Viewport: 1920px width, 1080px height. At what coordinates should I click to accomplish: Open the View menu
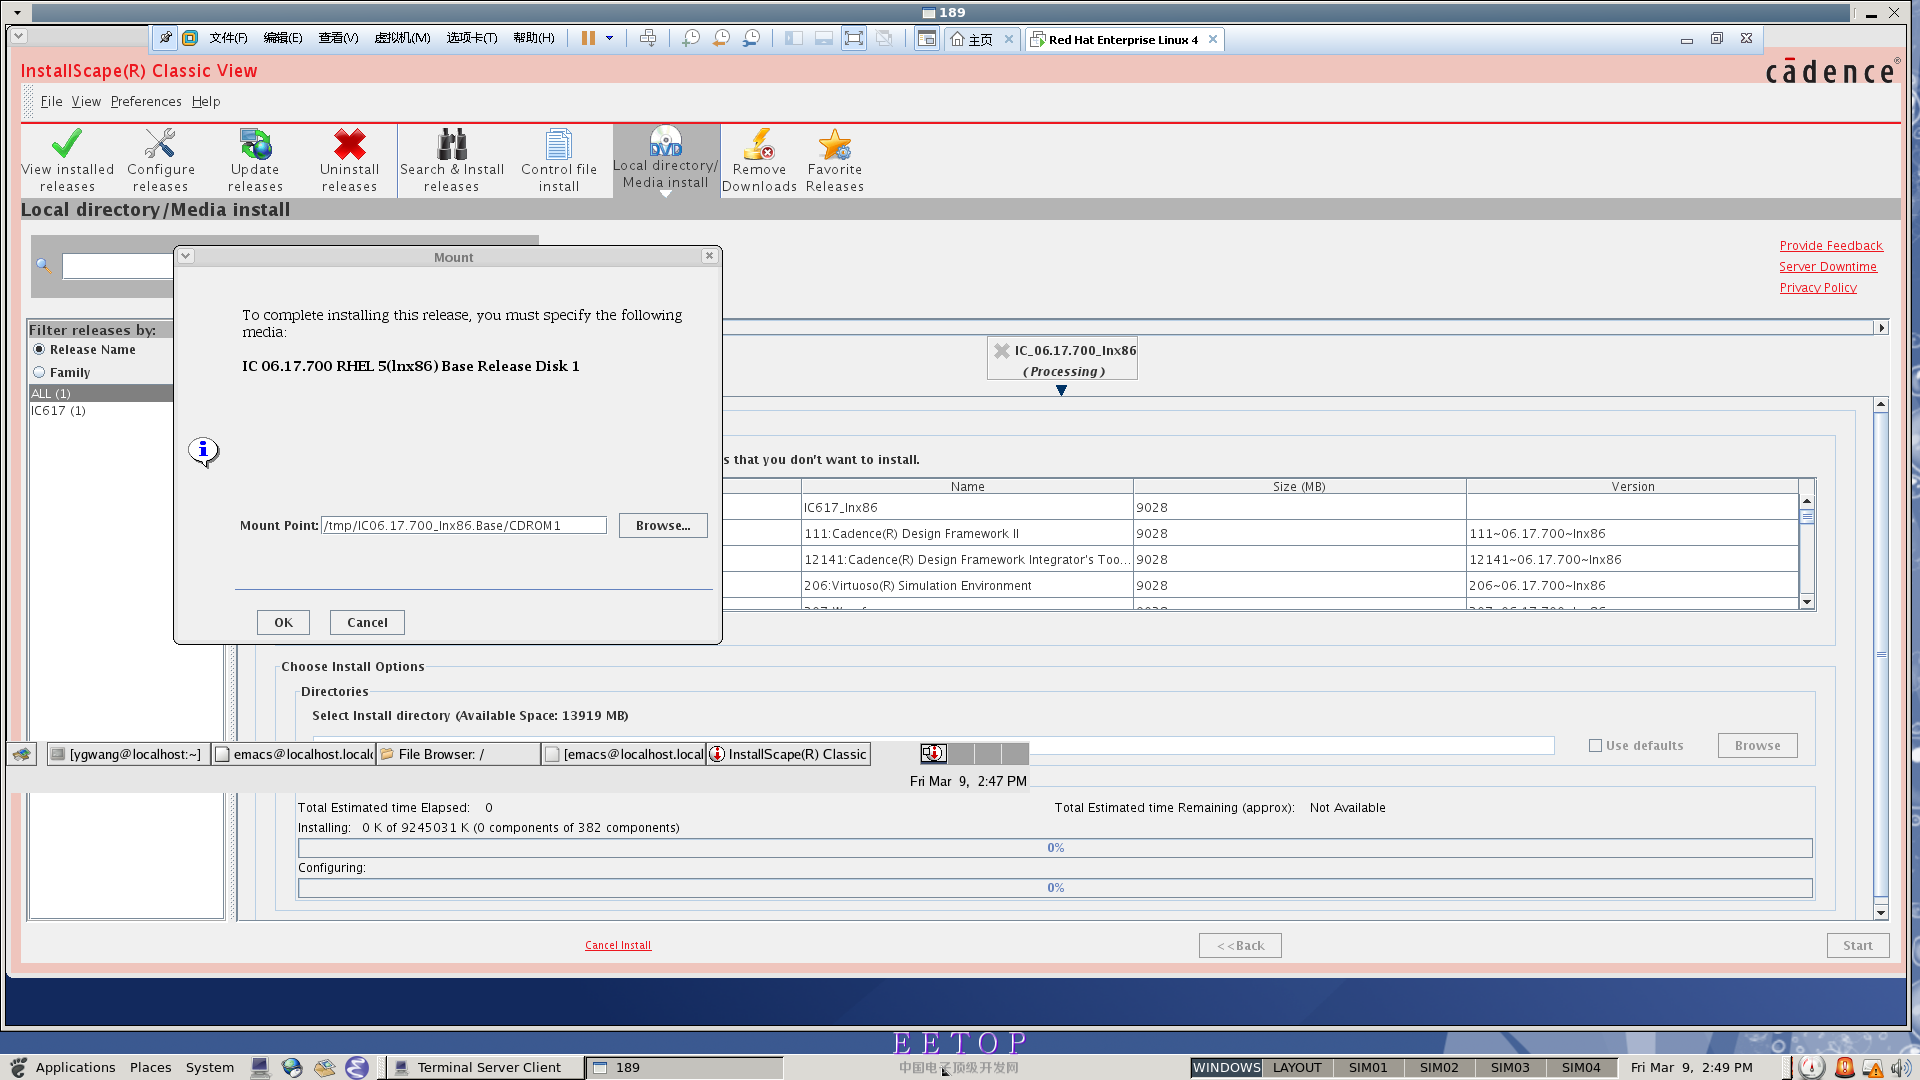[86, 101]
